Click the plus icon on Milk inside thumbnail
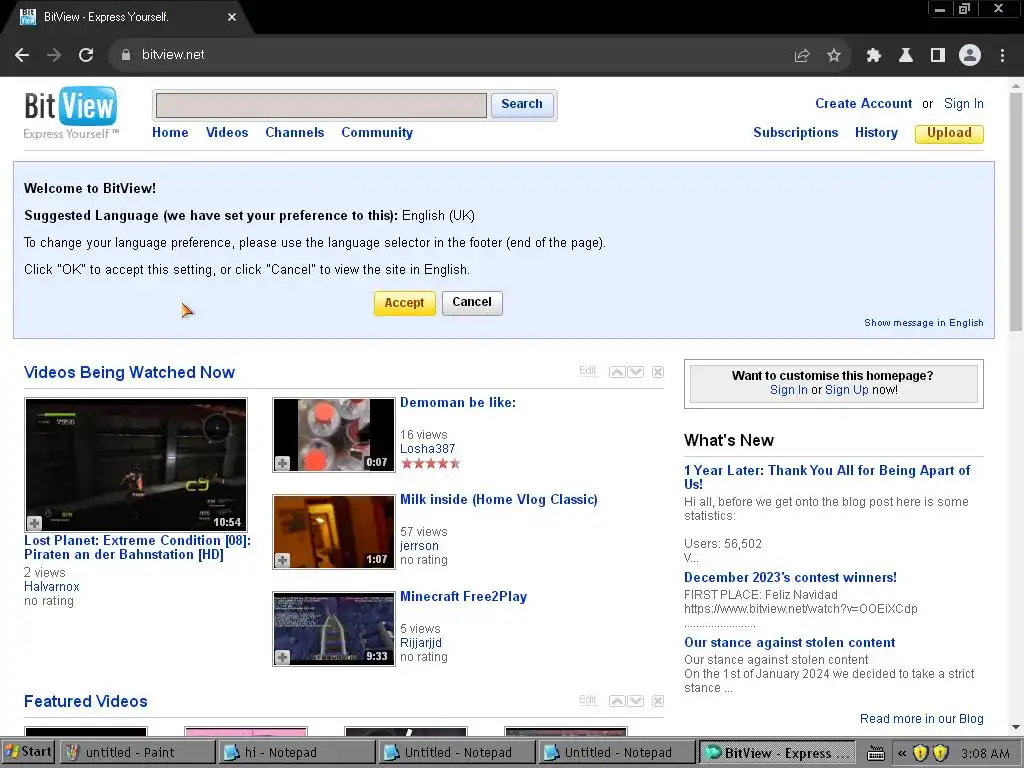The width and height of the screenshot is (1024, 768). [x=282, y=560]
